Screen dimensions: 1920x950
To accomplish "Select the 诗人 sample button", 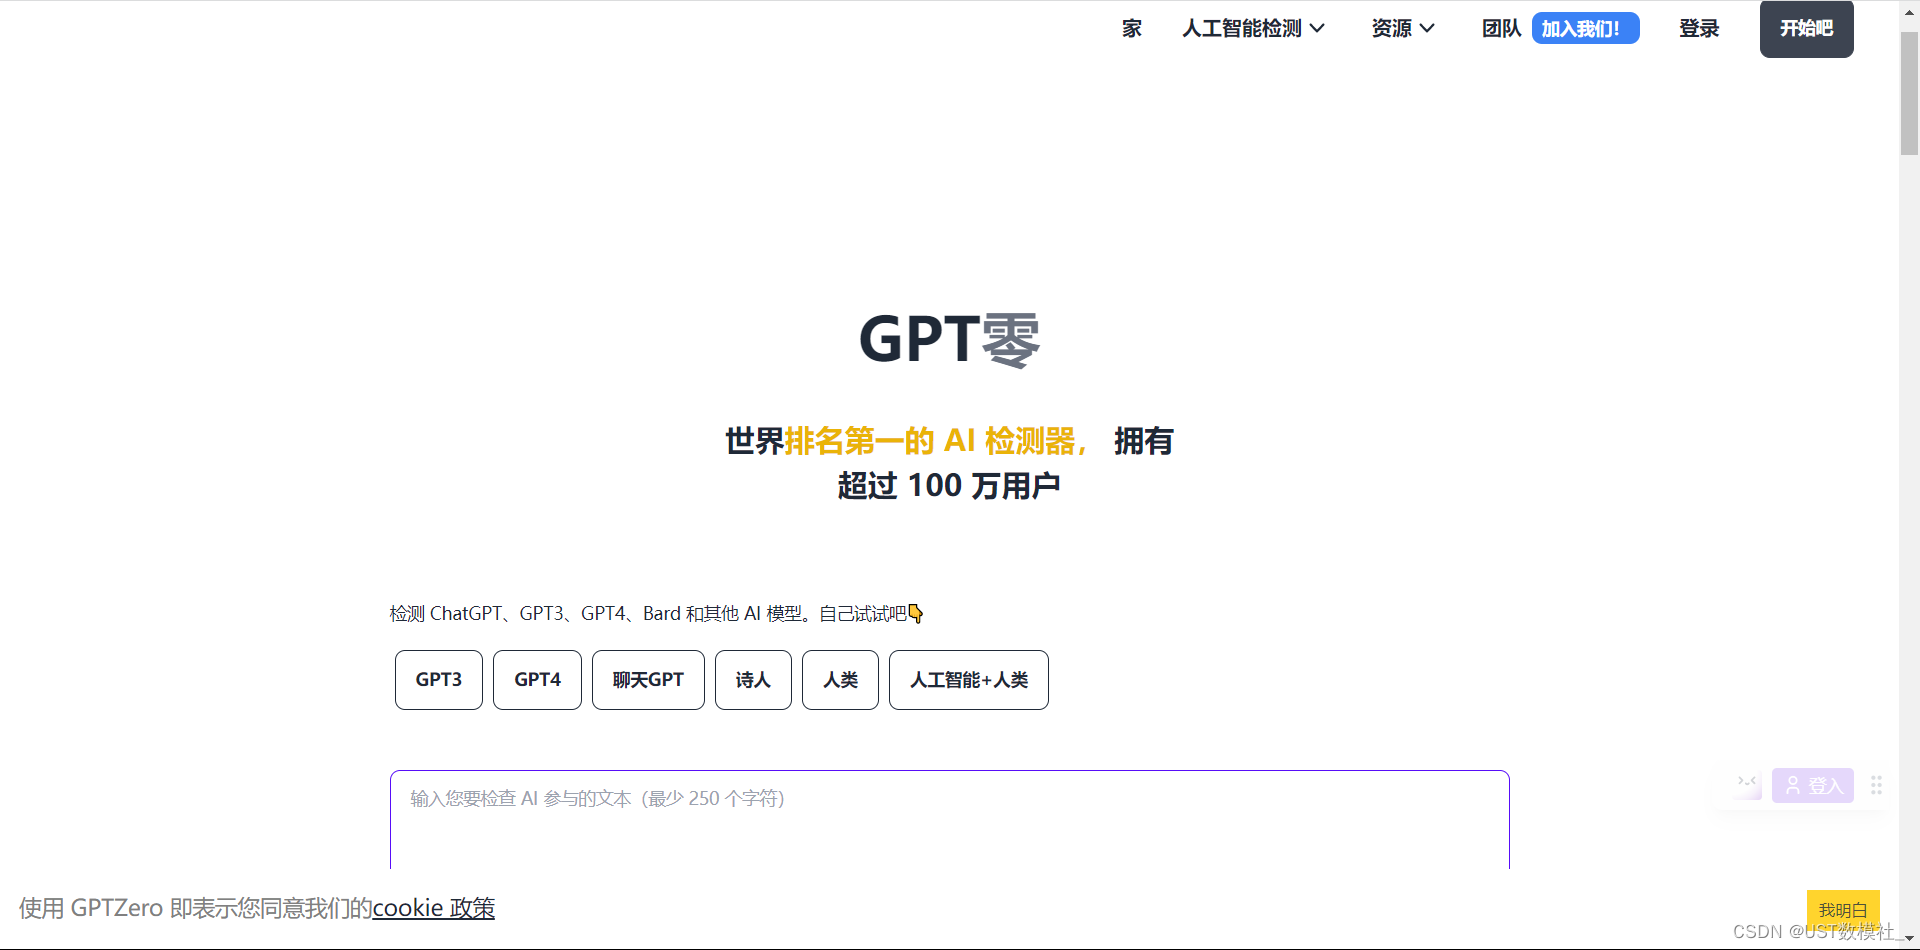I will click(753, 680).
